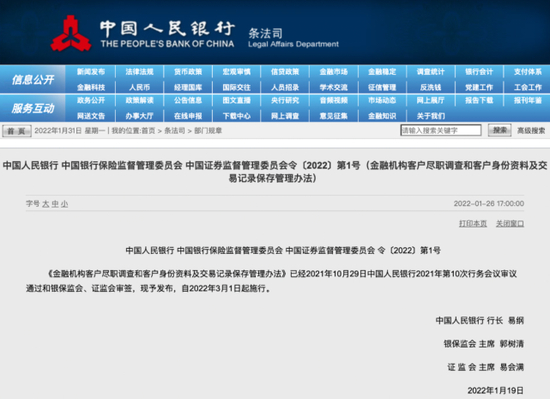Open the 高级搜索 advanced search link

(x=531, y=131)
